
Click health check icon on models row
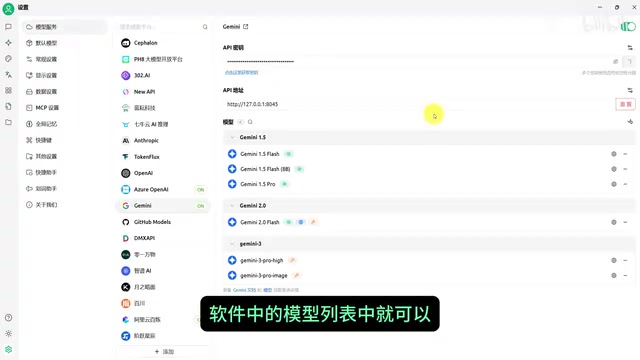[630, 122]
